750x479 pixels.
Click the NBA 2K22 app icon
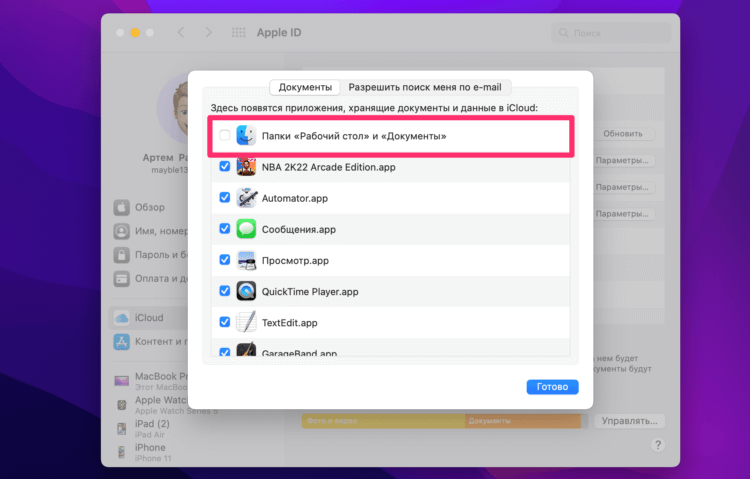pyautogui.click(x=246, y=167)
